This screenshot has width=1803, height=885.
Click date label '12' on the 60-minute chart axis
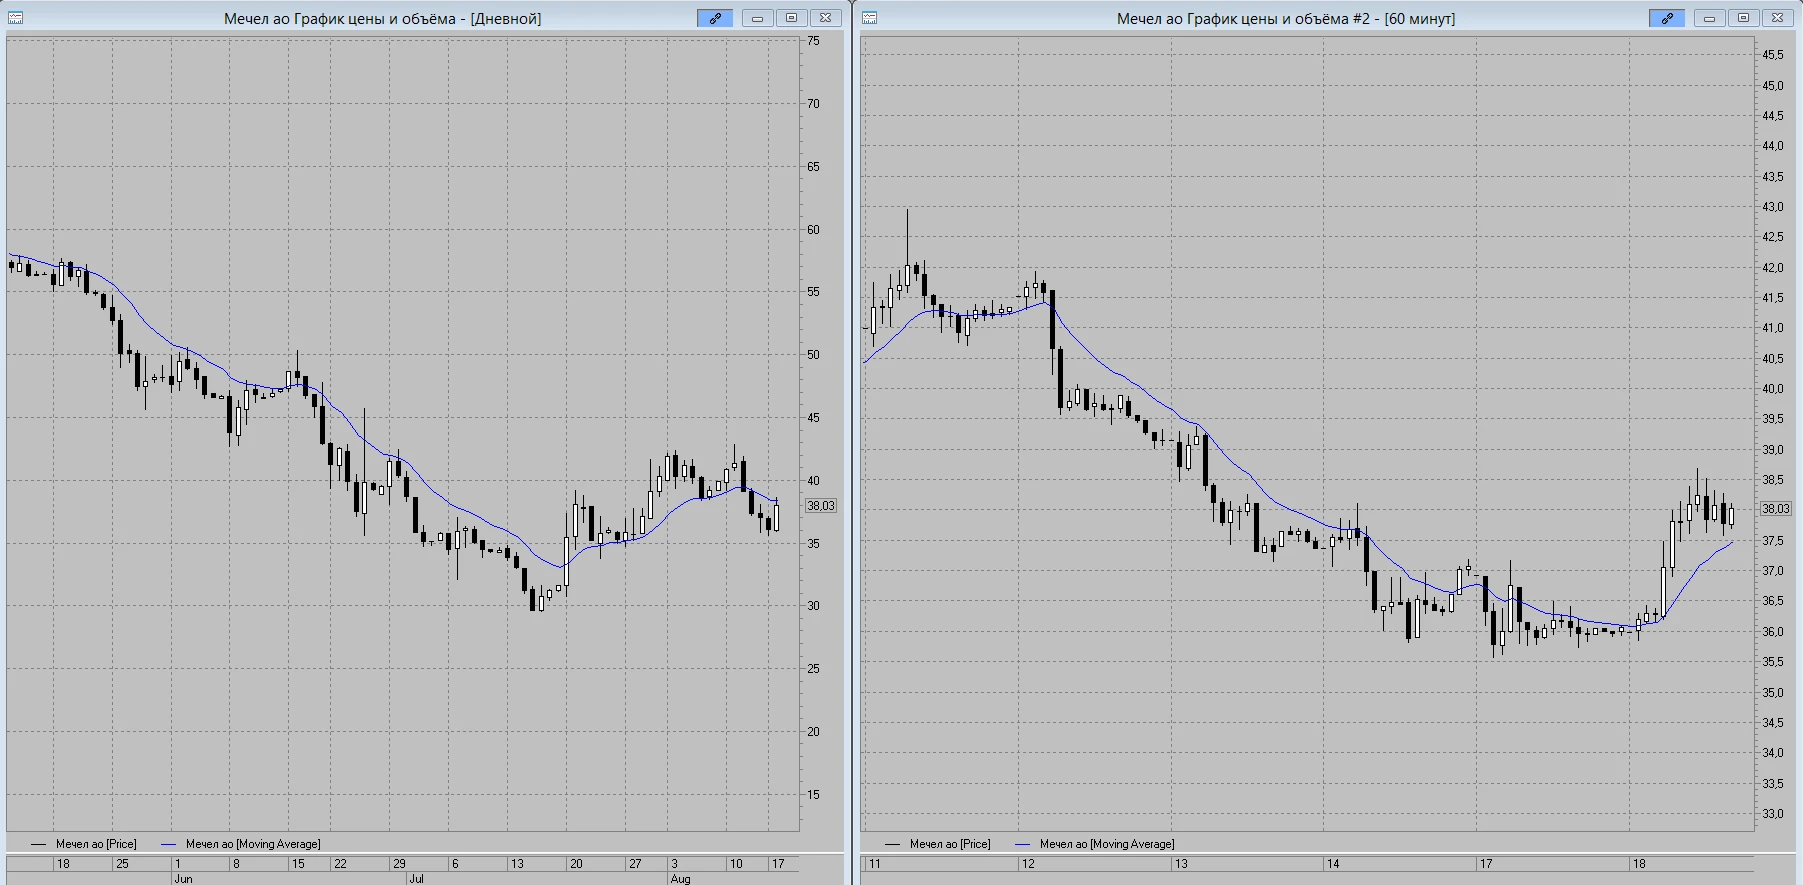click(1028, 864)
